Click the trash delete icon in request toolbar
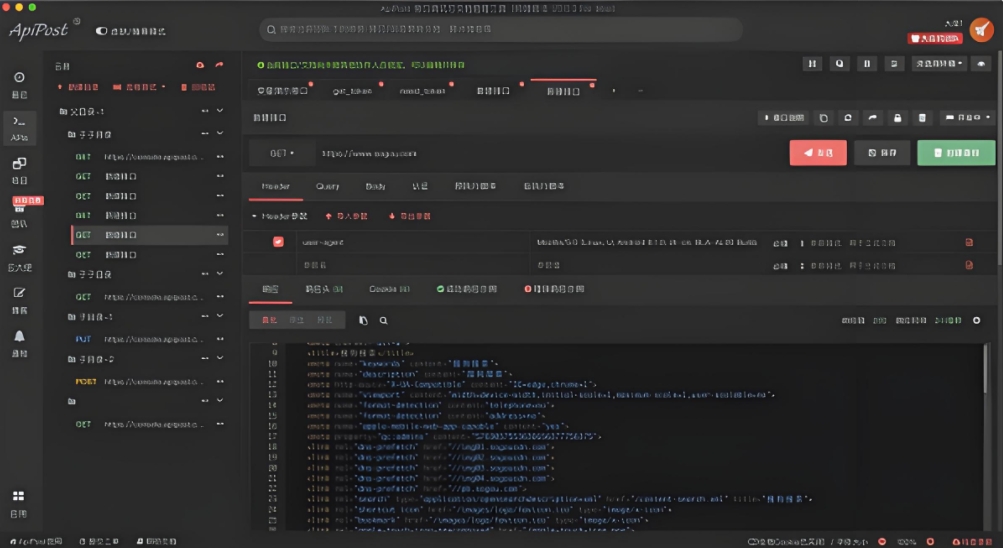 (x=922, y=118)
